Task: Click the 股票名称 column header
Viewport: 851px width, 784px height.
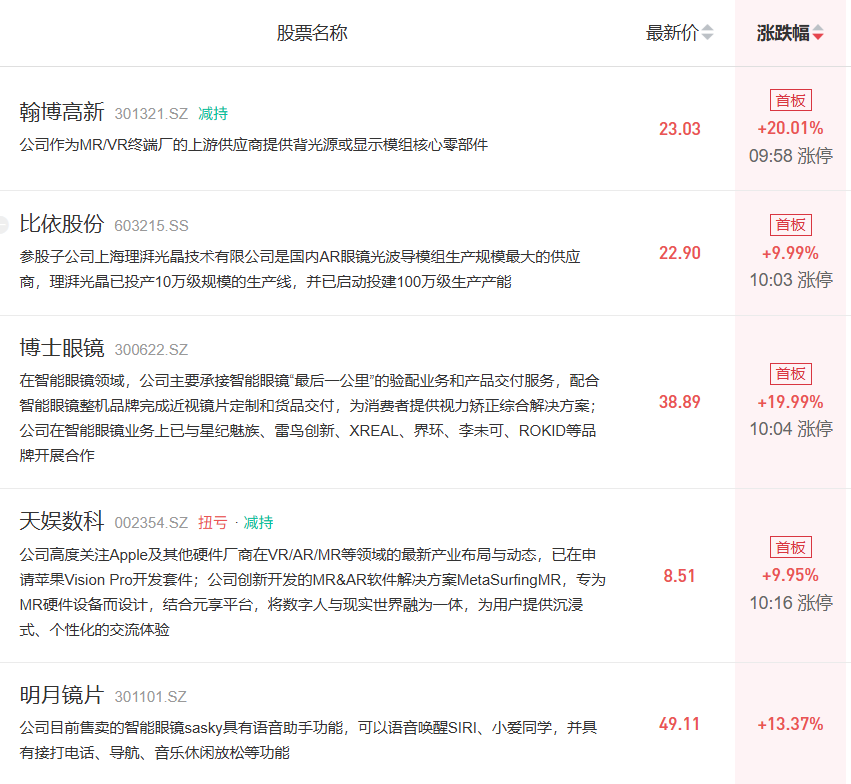Action: pyautogui.click(x=312, y=33)
